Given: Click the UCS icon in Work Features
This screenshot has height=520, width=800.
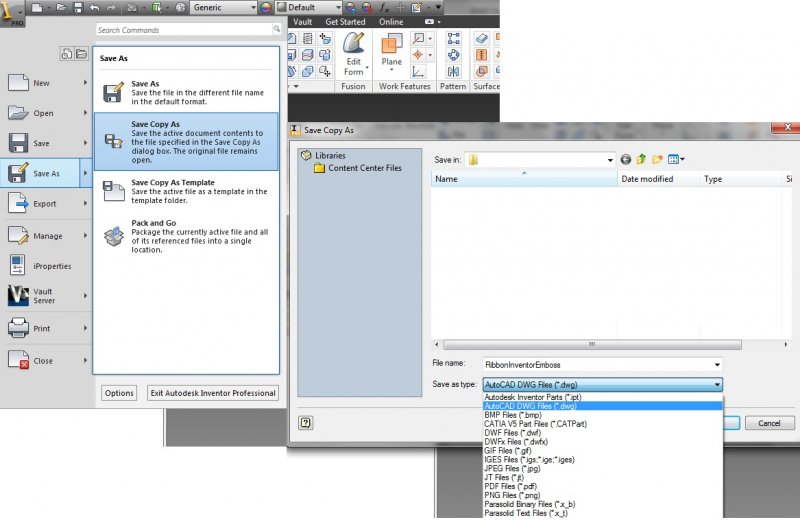Looking at the screenshot, I should click(418, 71).
